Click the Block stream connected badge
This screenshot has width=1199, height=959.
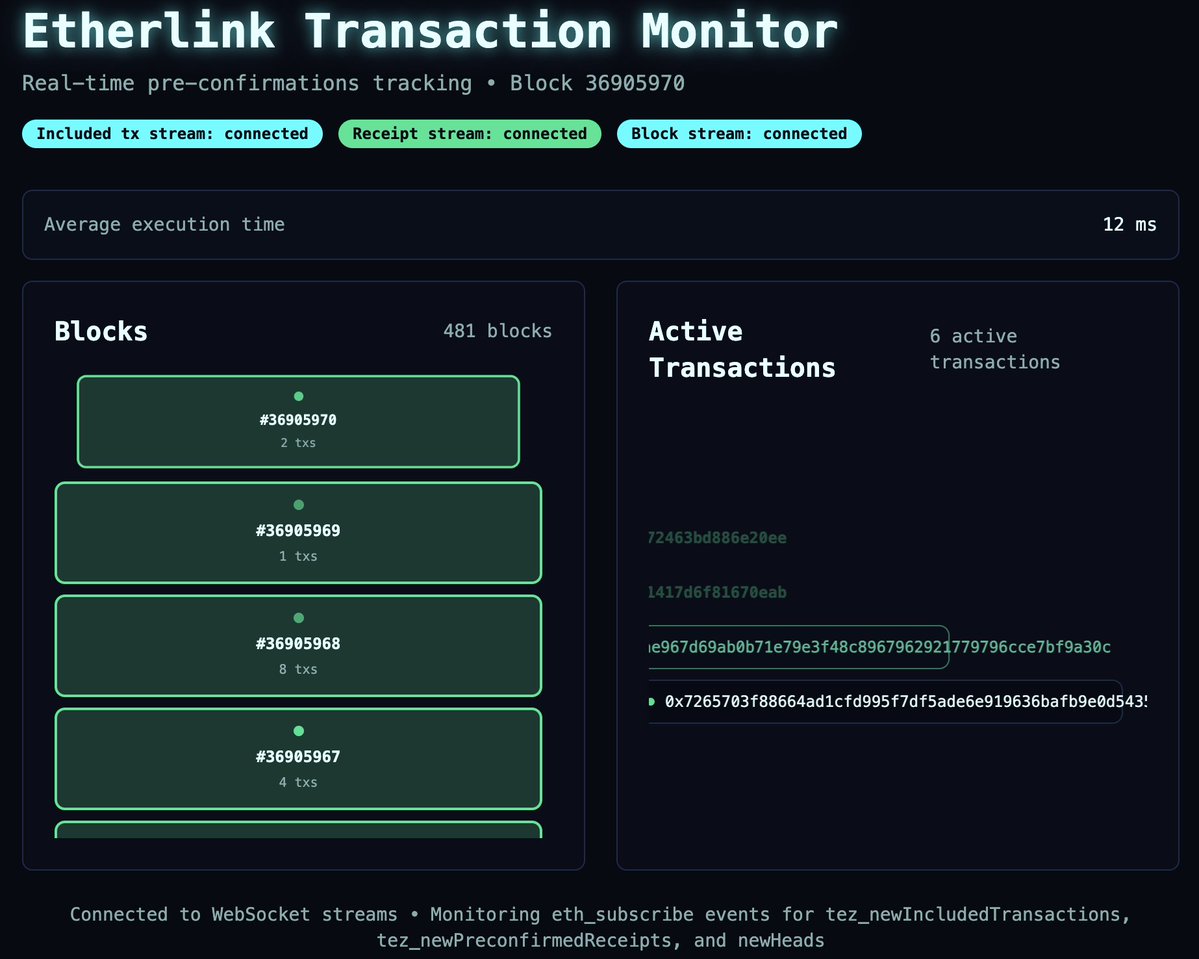click(739, 134)
